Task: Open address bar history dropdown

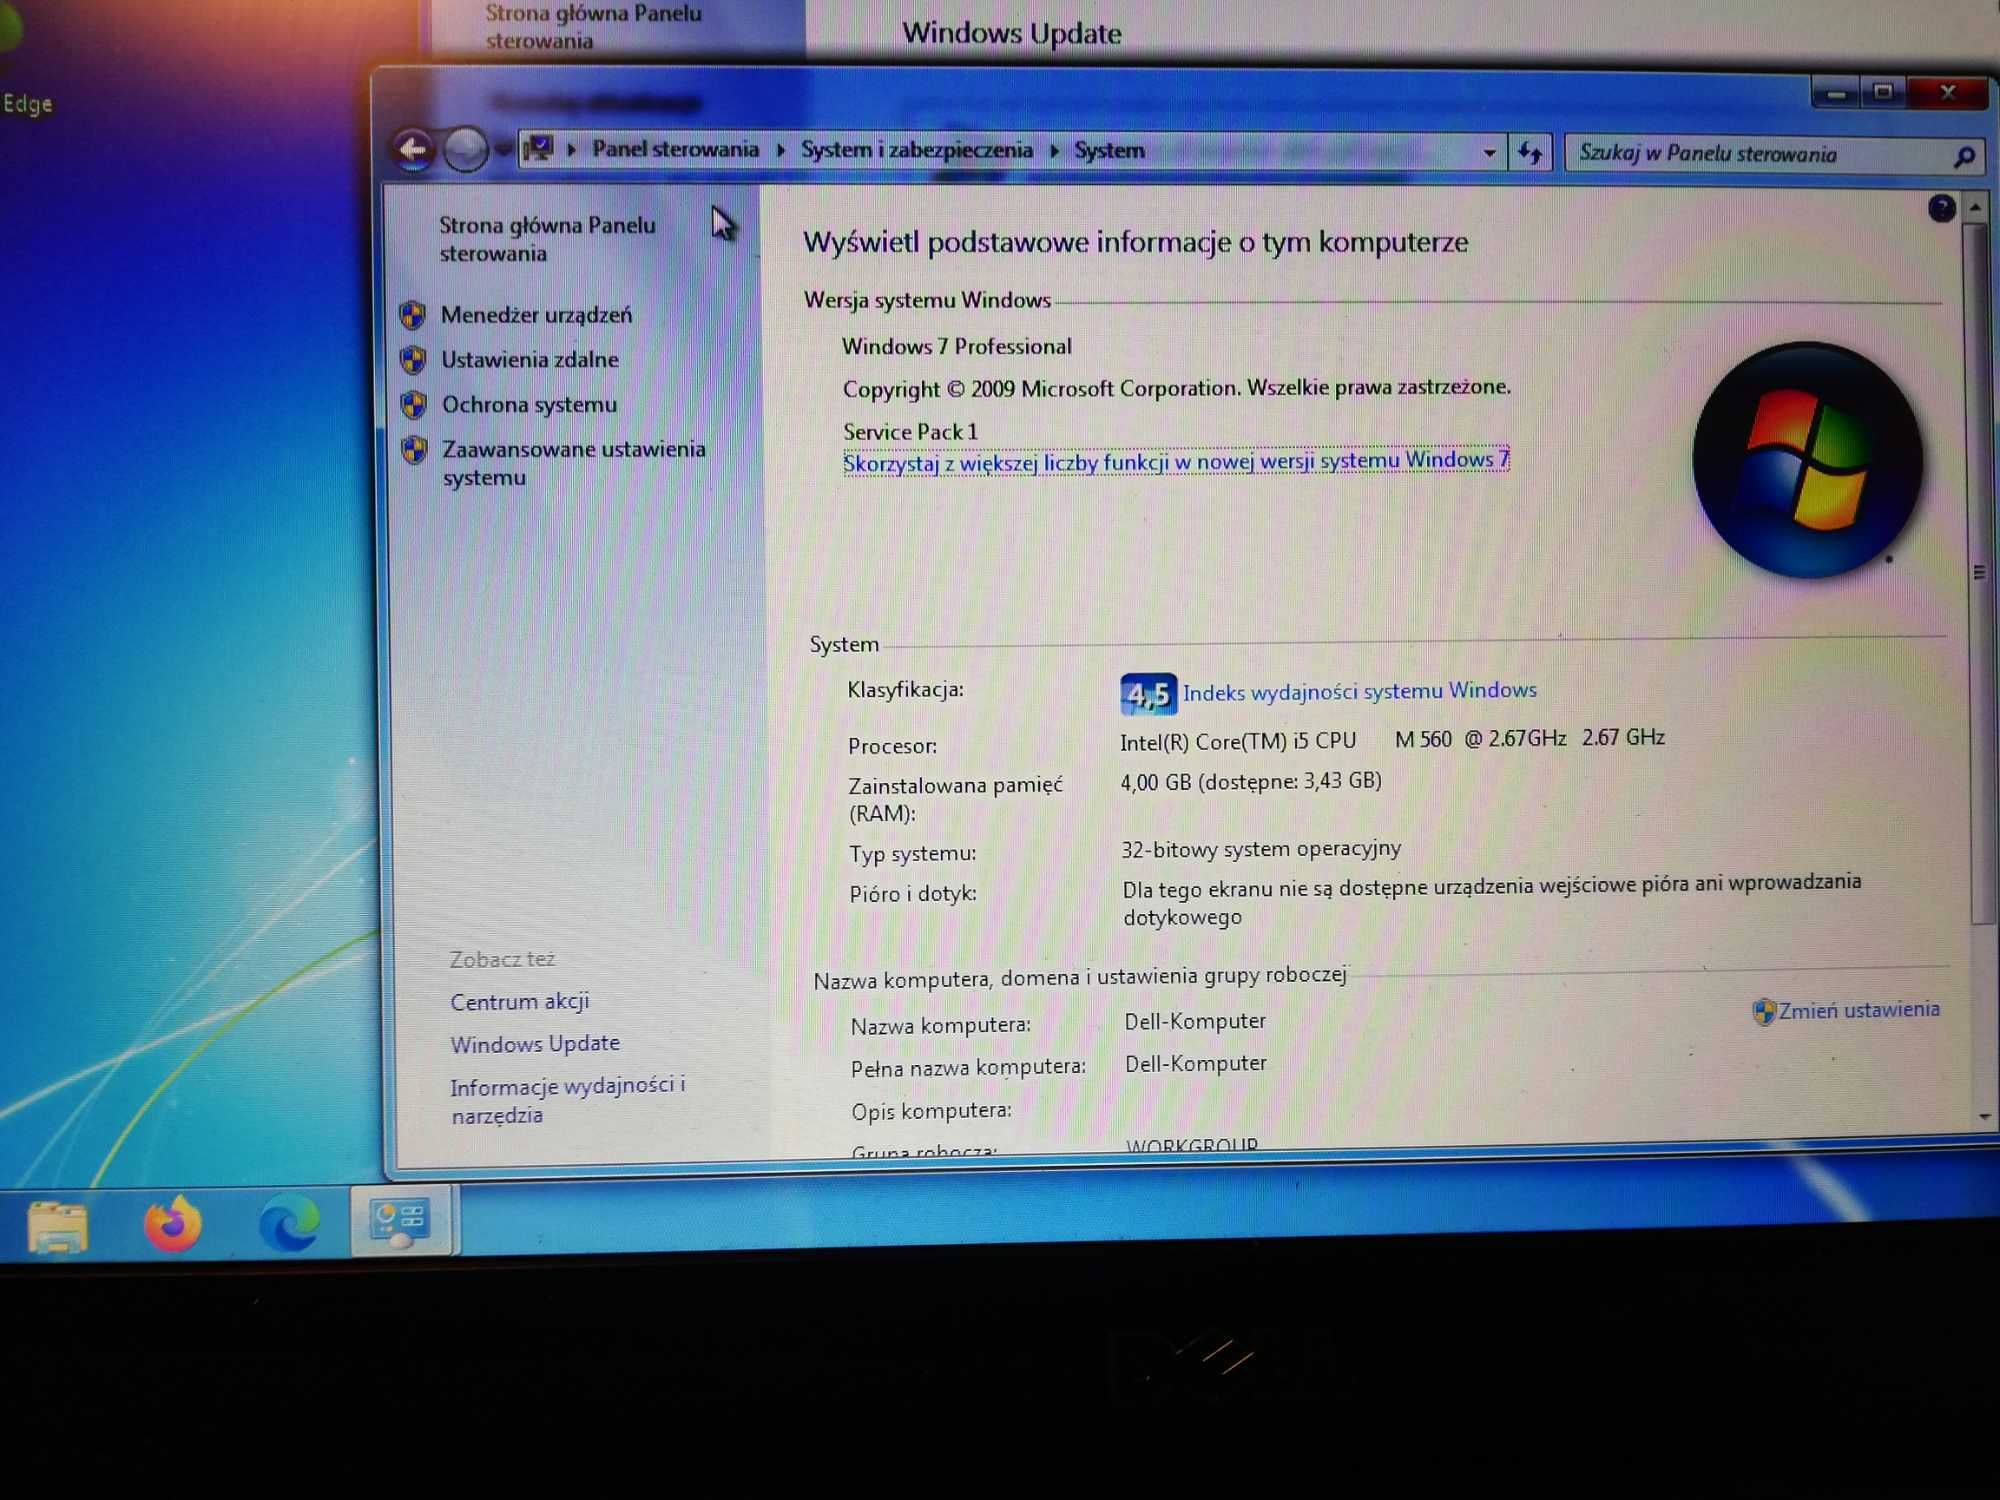Action: click(1489, 153)
